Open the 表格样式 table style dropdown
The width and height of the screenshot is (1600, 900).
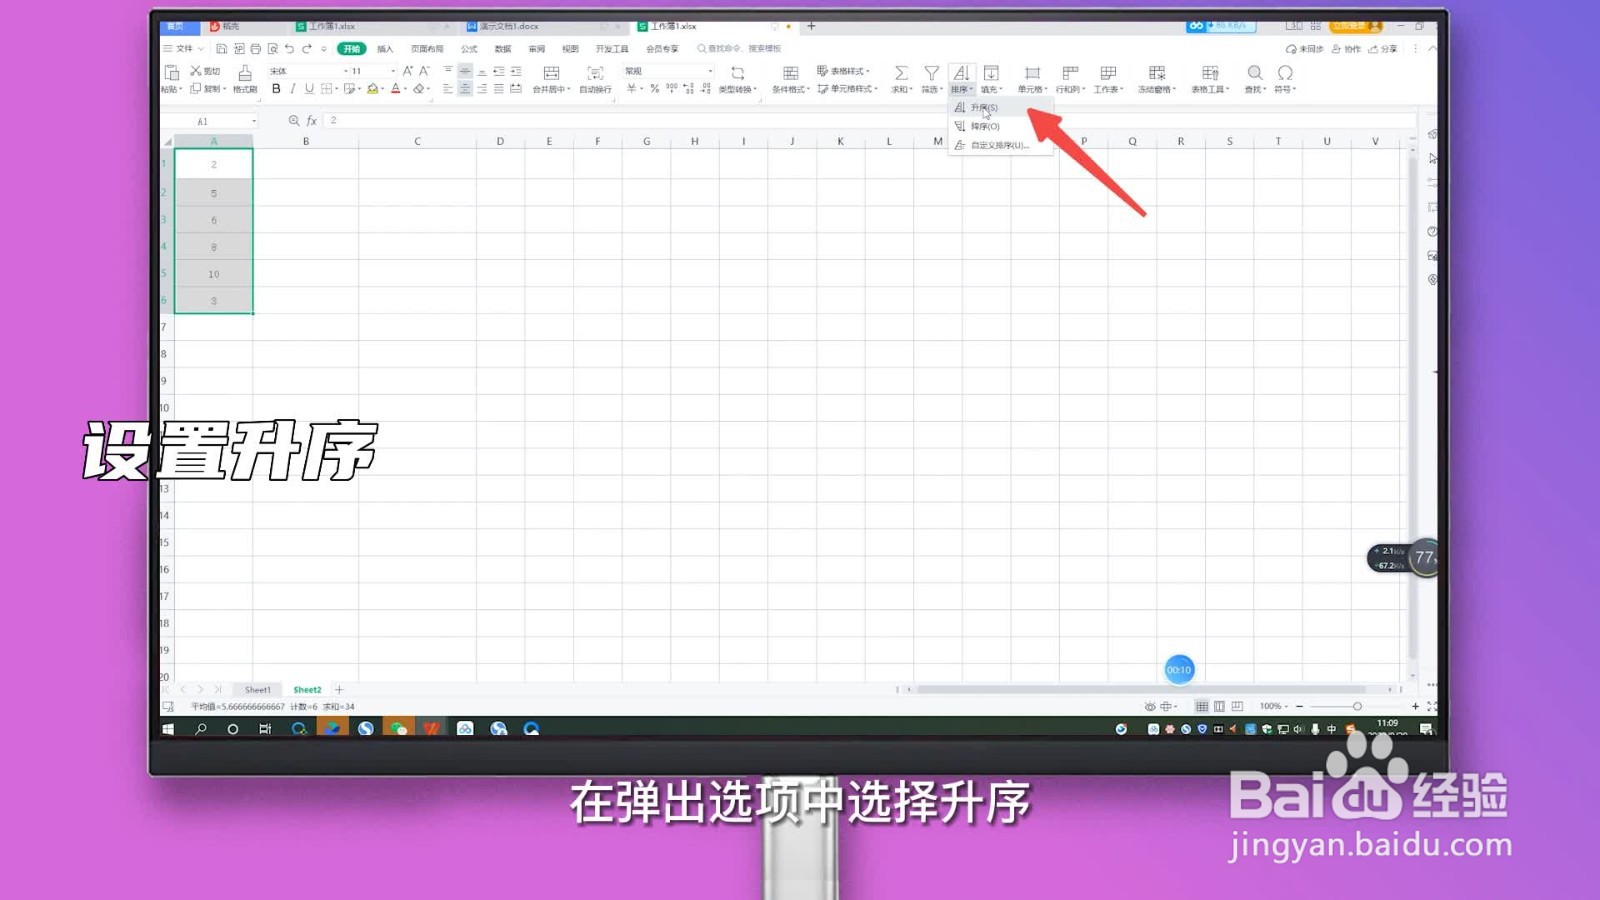pyautogui.click(x=844, y=71)
